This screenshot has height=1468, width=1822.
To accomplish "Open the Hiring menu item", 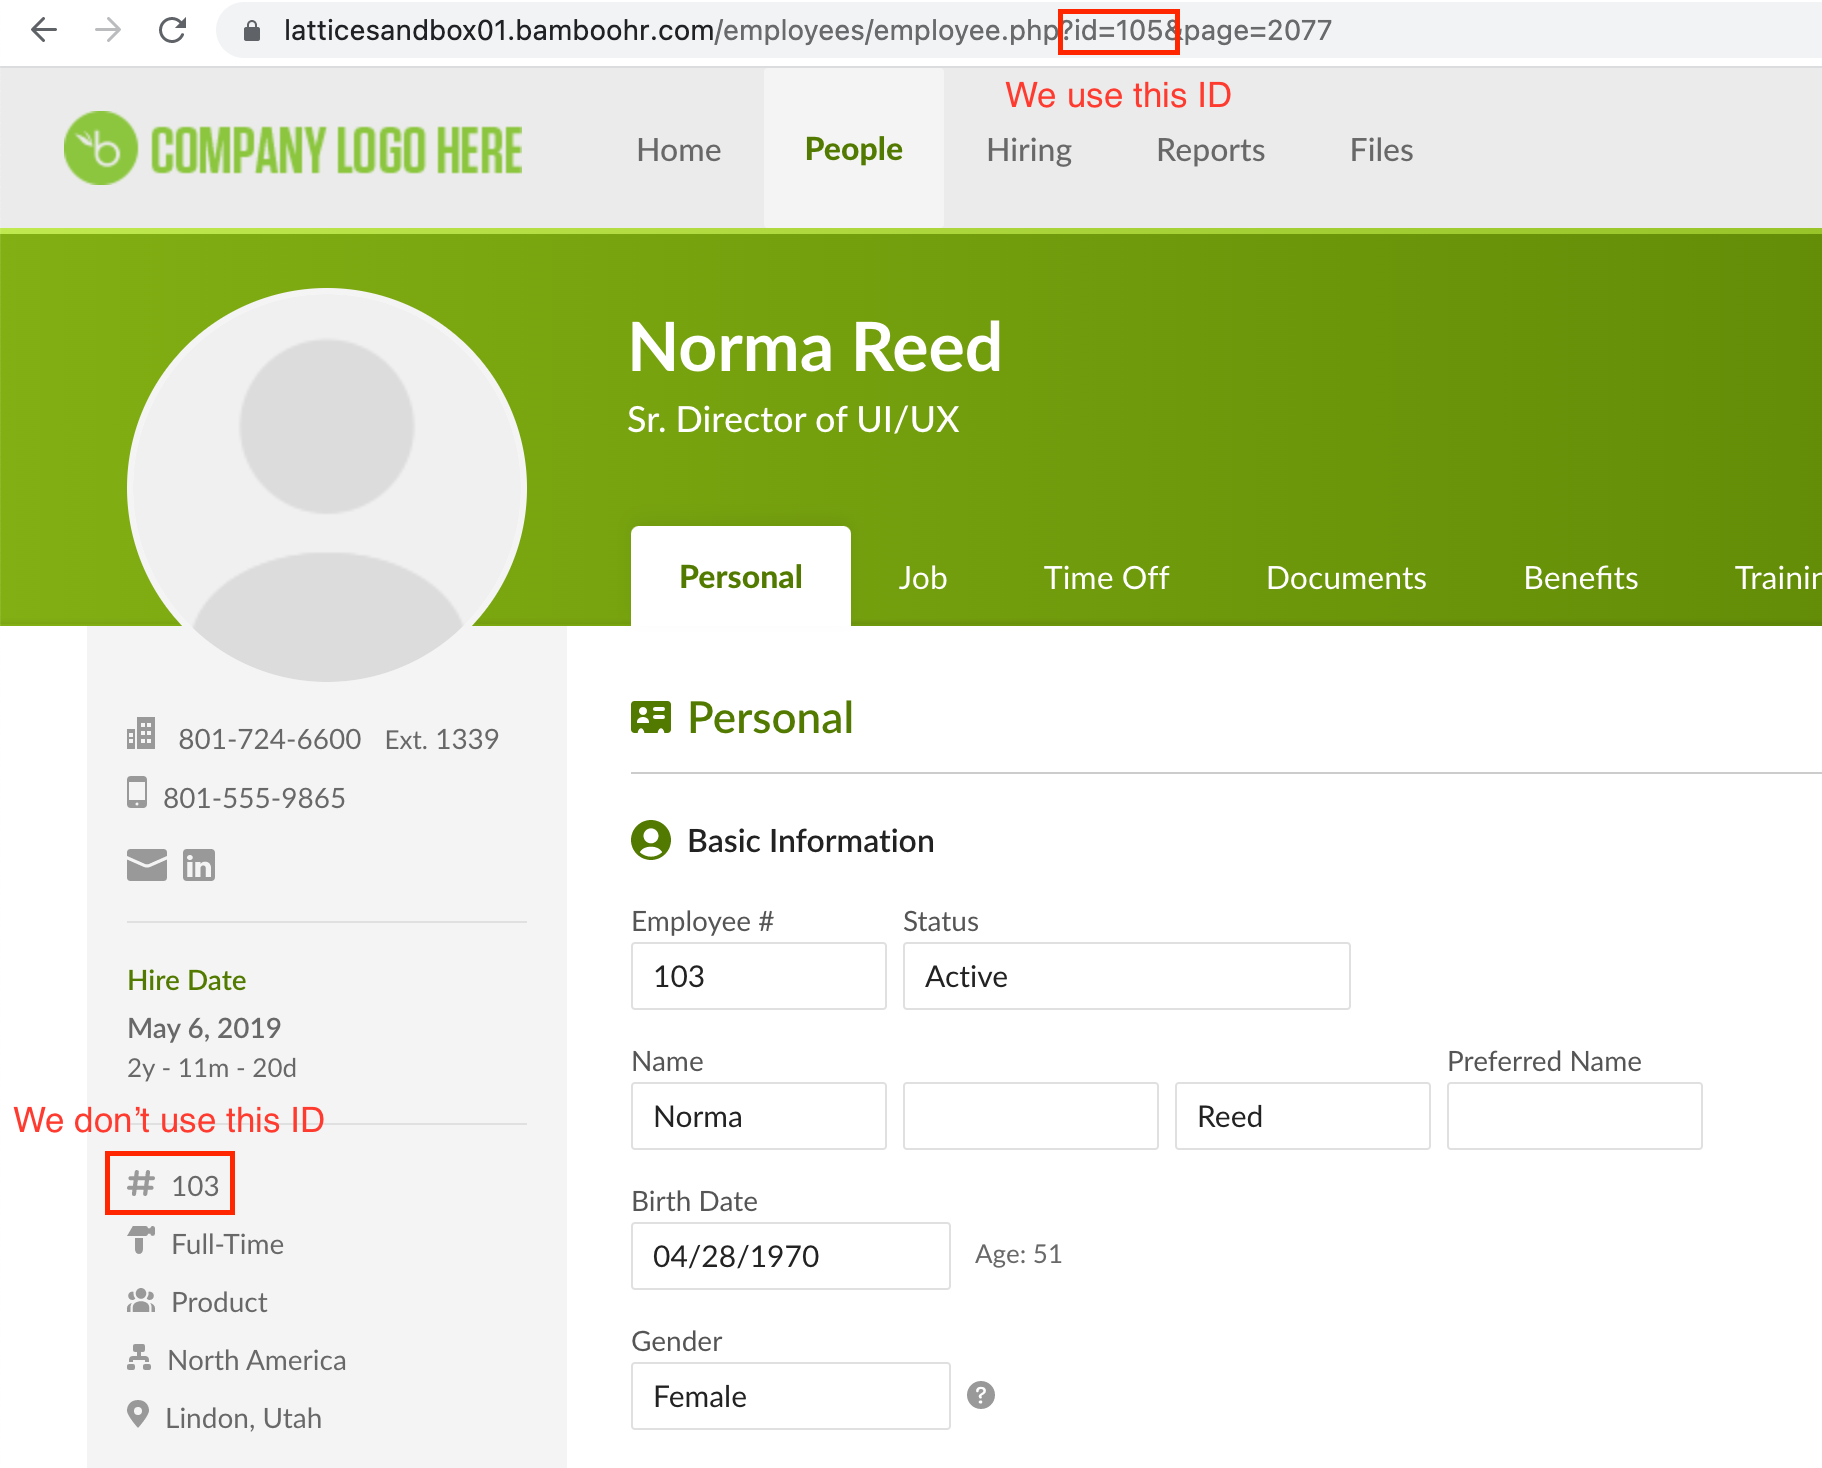I will 1028,149.
